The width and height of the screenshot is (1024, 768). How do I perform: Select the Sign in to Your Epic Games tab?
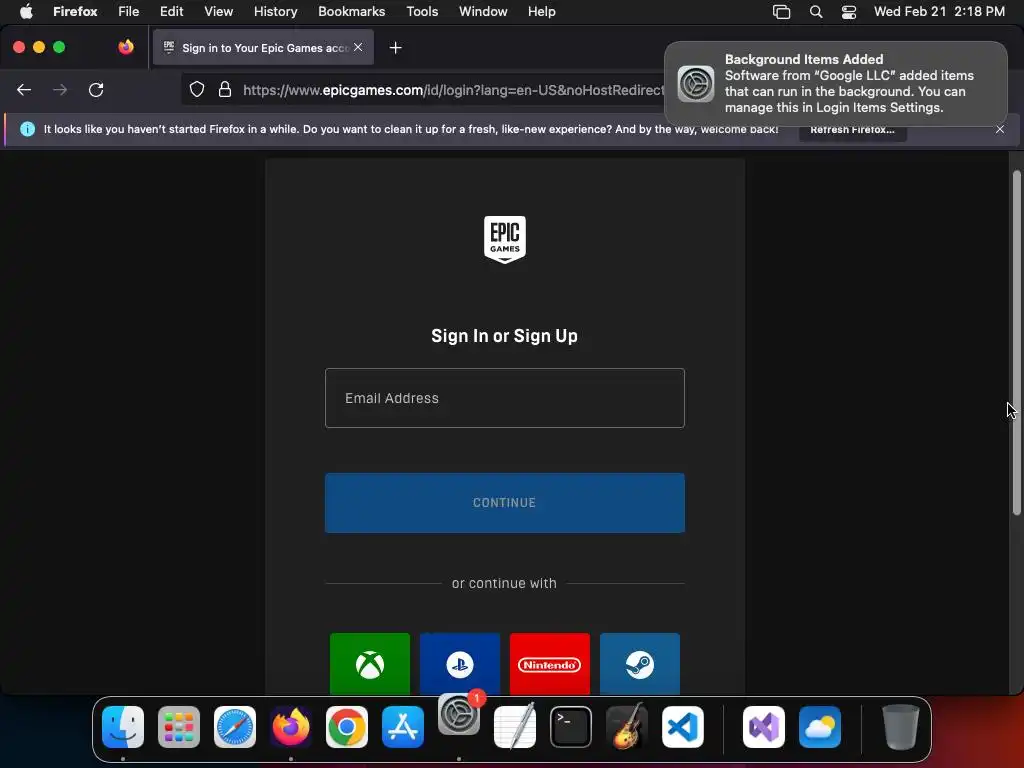tap(263, 48)
